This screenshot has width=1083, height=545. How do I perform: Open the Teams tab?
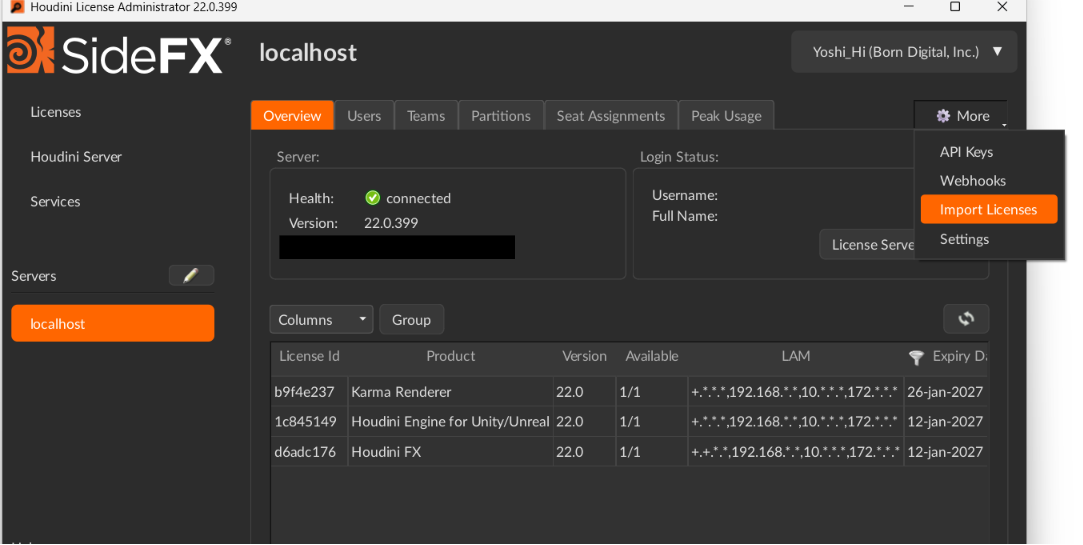coord(426,116)
